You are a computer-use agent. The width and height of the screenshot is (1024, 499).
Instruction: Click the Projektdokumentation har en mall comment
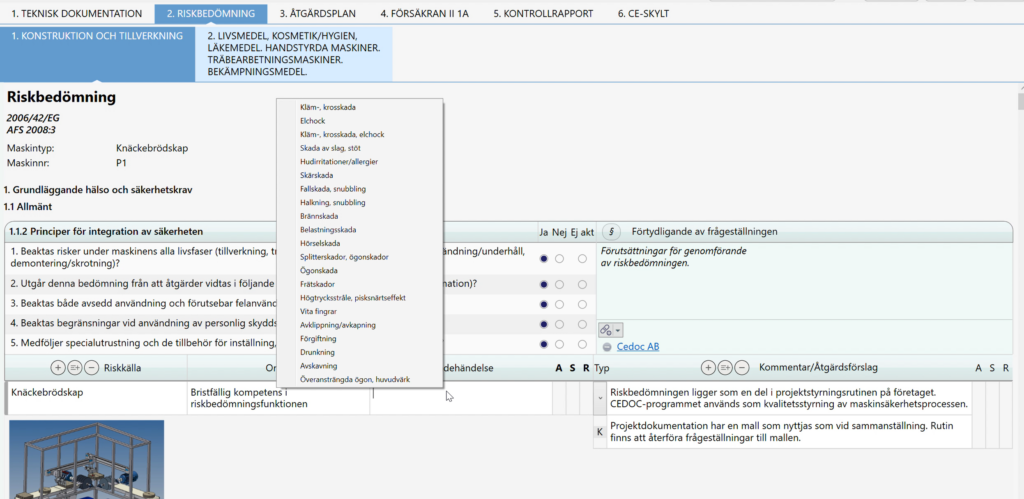pos(788,432)
